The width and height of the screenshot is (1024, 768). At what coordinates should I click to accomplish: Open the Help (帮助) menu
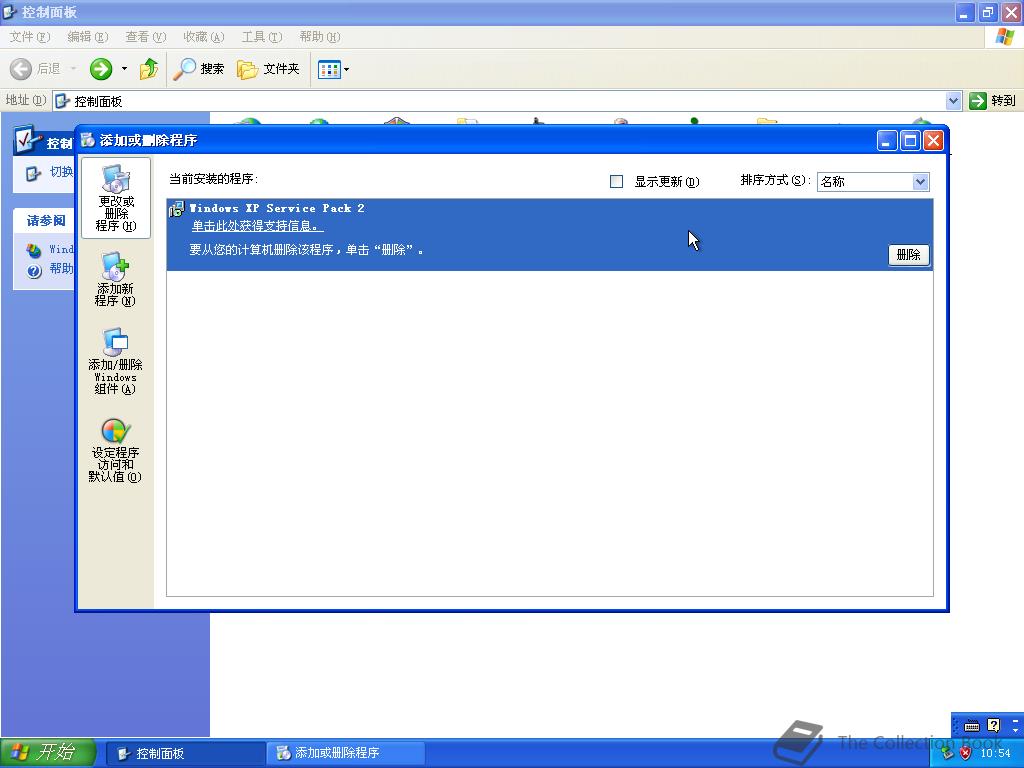tap(319, 37)
